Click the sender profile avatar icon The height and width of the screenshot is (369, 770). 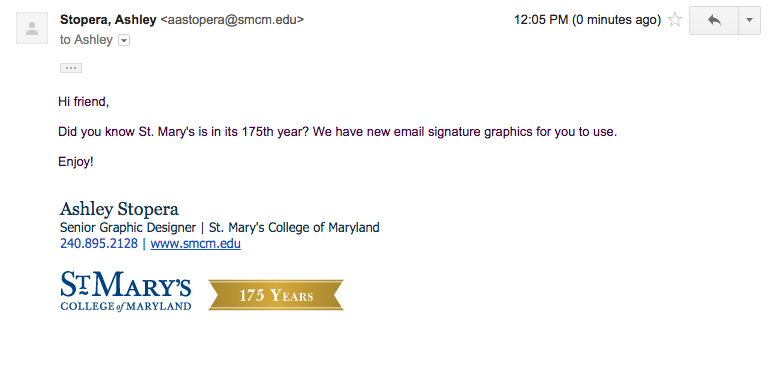32,28
